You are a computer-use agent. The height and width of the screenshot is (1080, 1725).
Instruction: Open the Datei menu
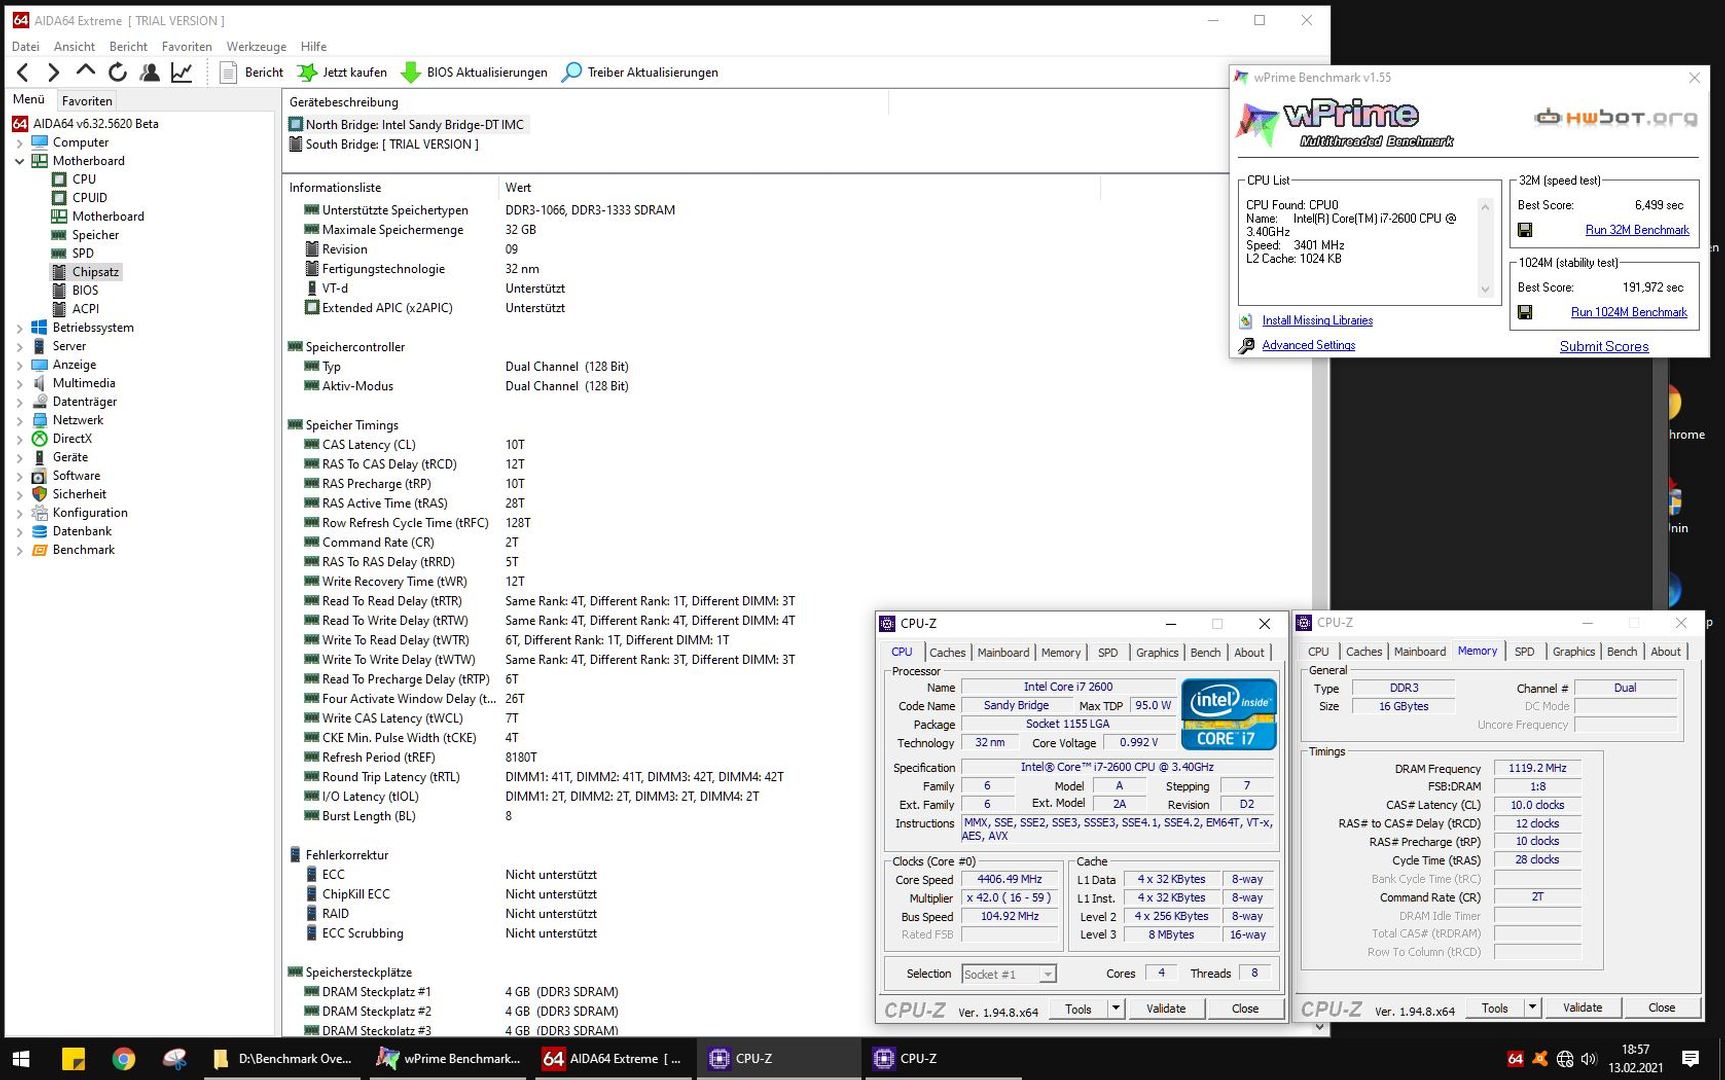coord(25,46)
